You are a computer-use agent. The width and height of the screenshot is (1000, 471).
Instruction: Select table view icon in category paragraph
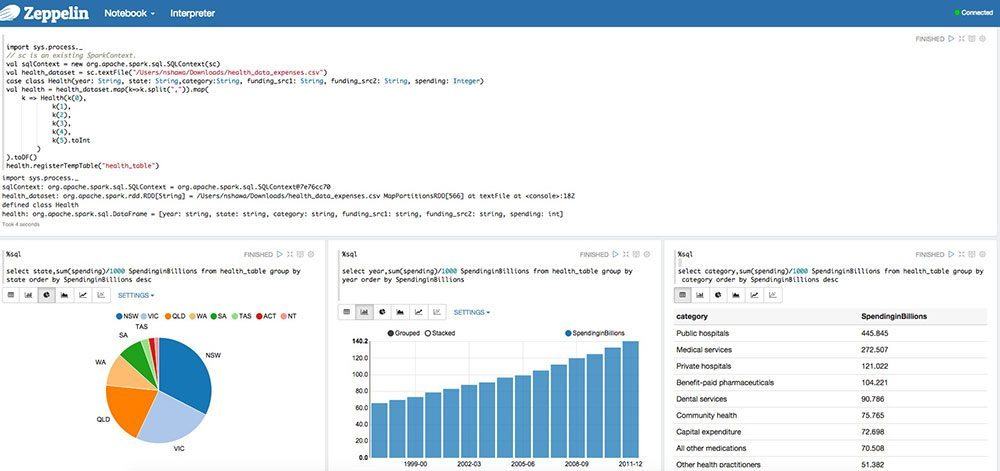682,295
